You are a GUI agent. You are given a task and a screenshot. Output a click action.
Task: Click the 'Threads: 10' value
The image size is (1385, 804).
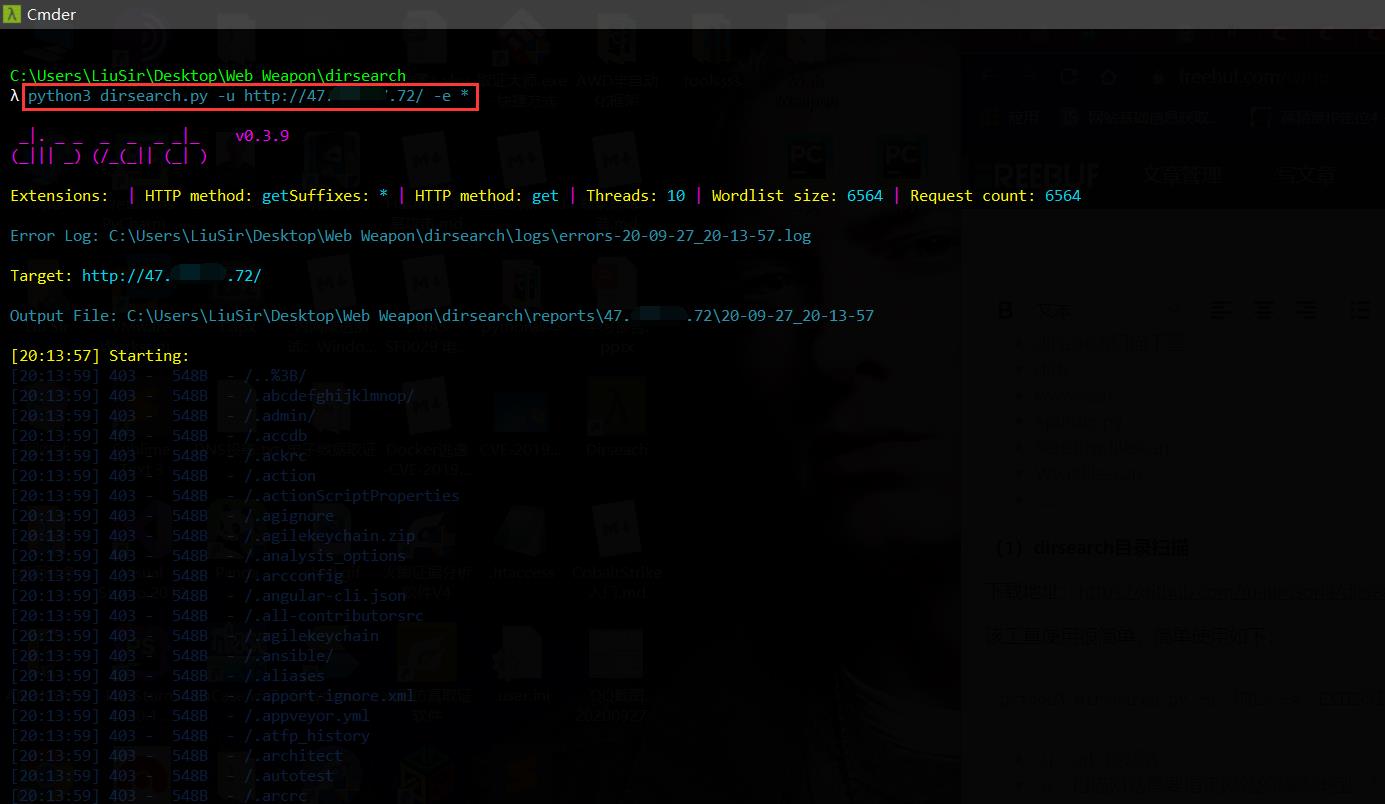636,196
